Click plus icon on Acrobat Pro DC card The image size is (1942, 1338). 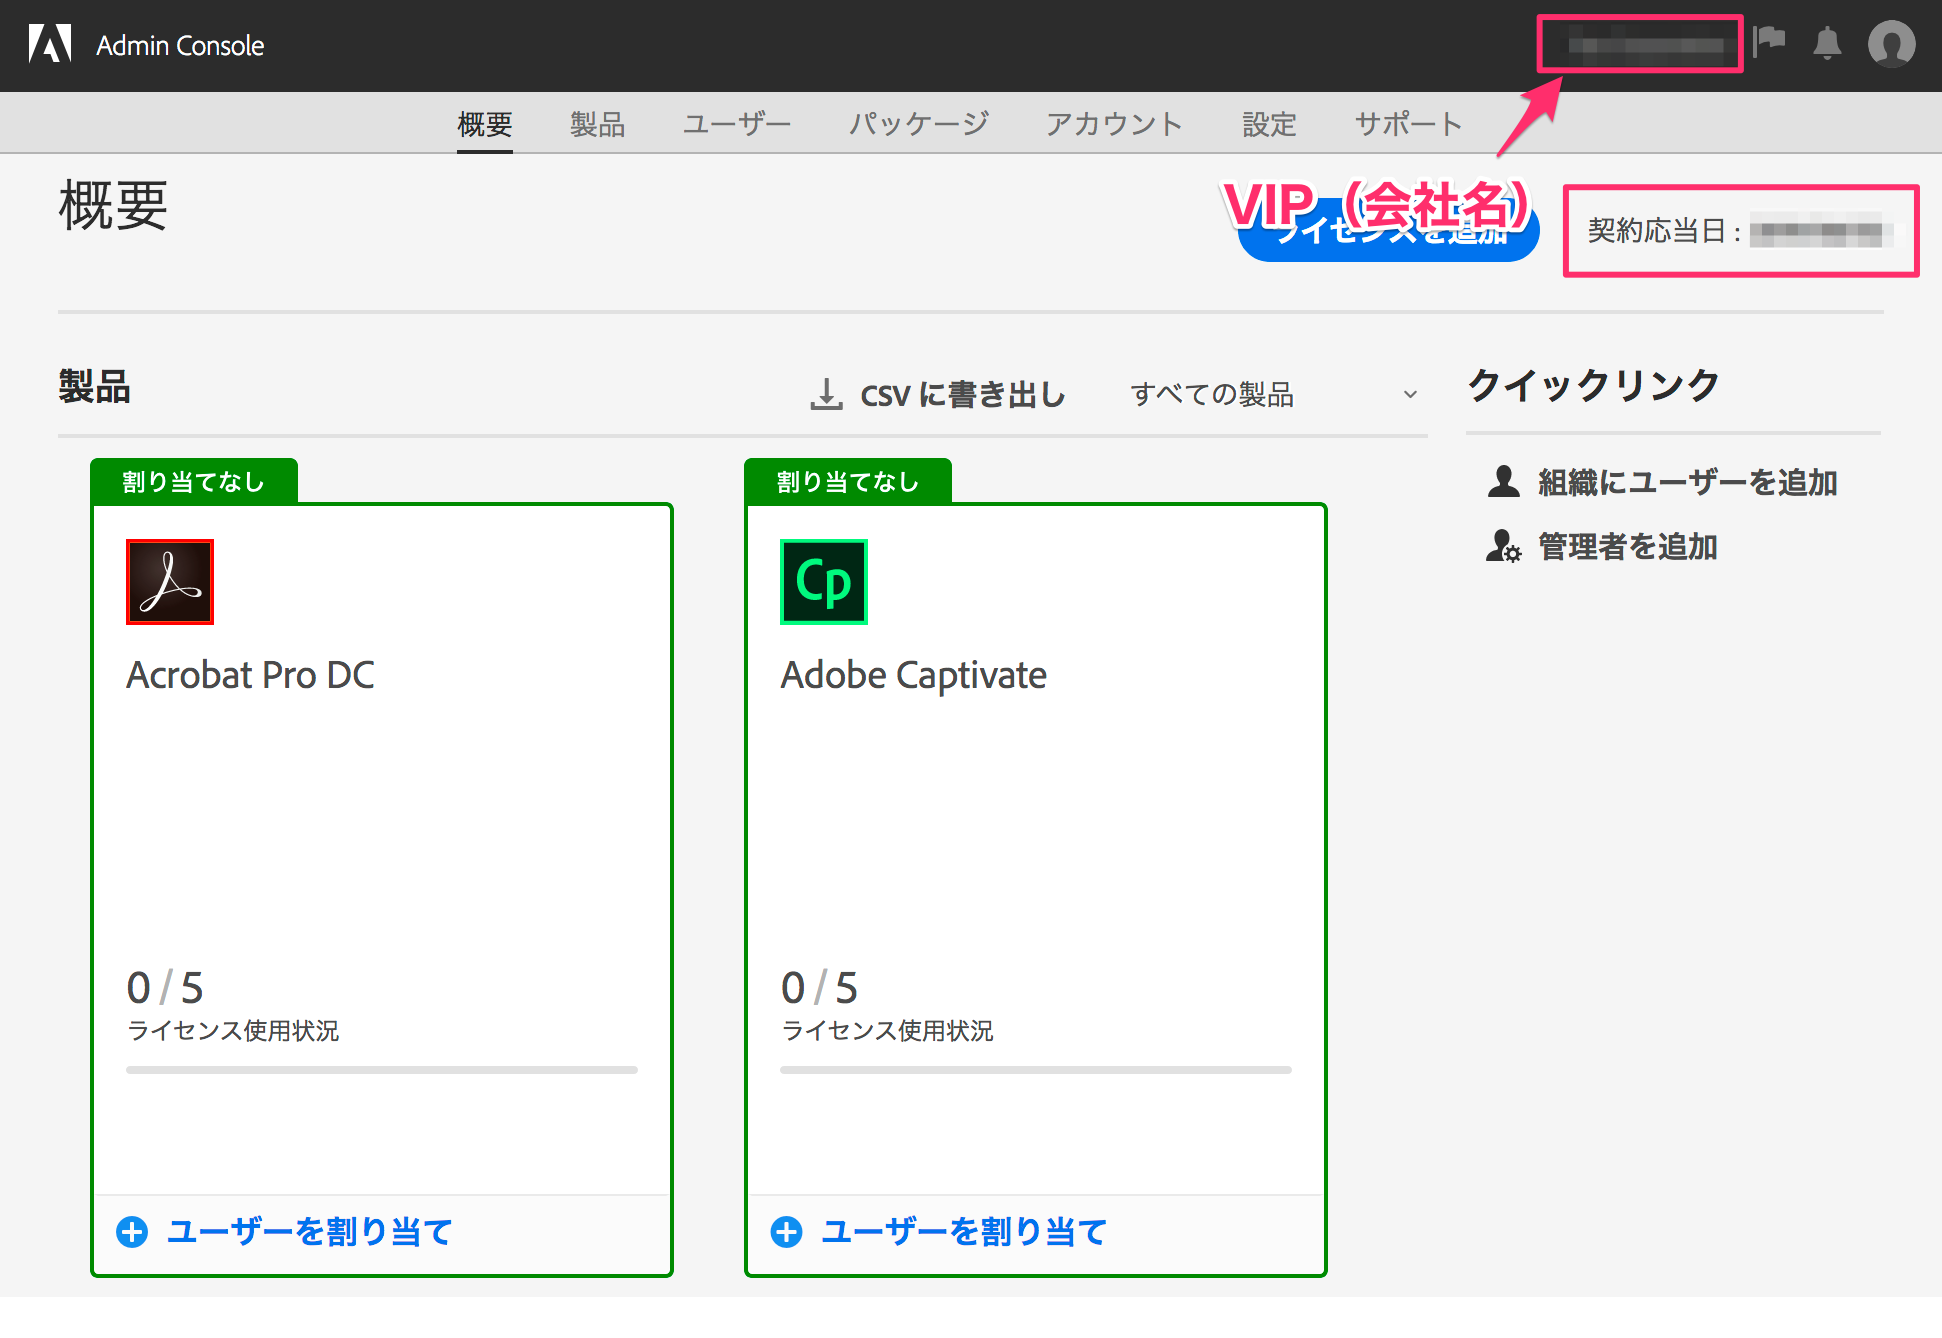[x=132, y=1232]
